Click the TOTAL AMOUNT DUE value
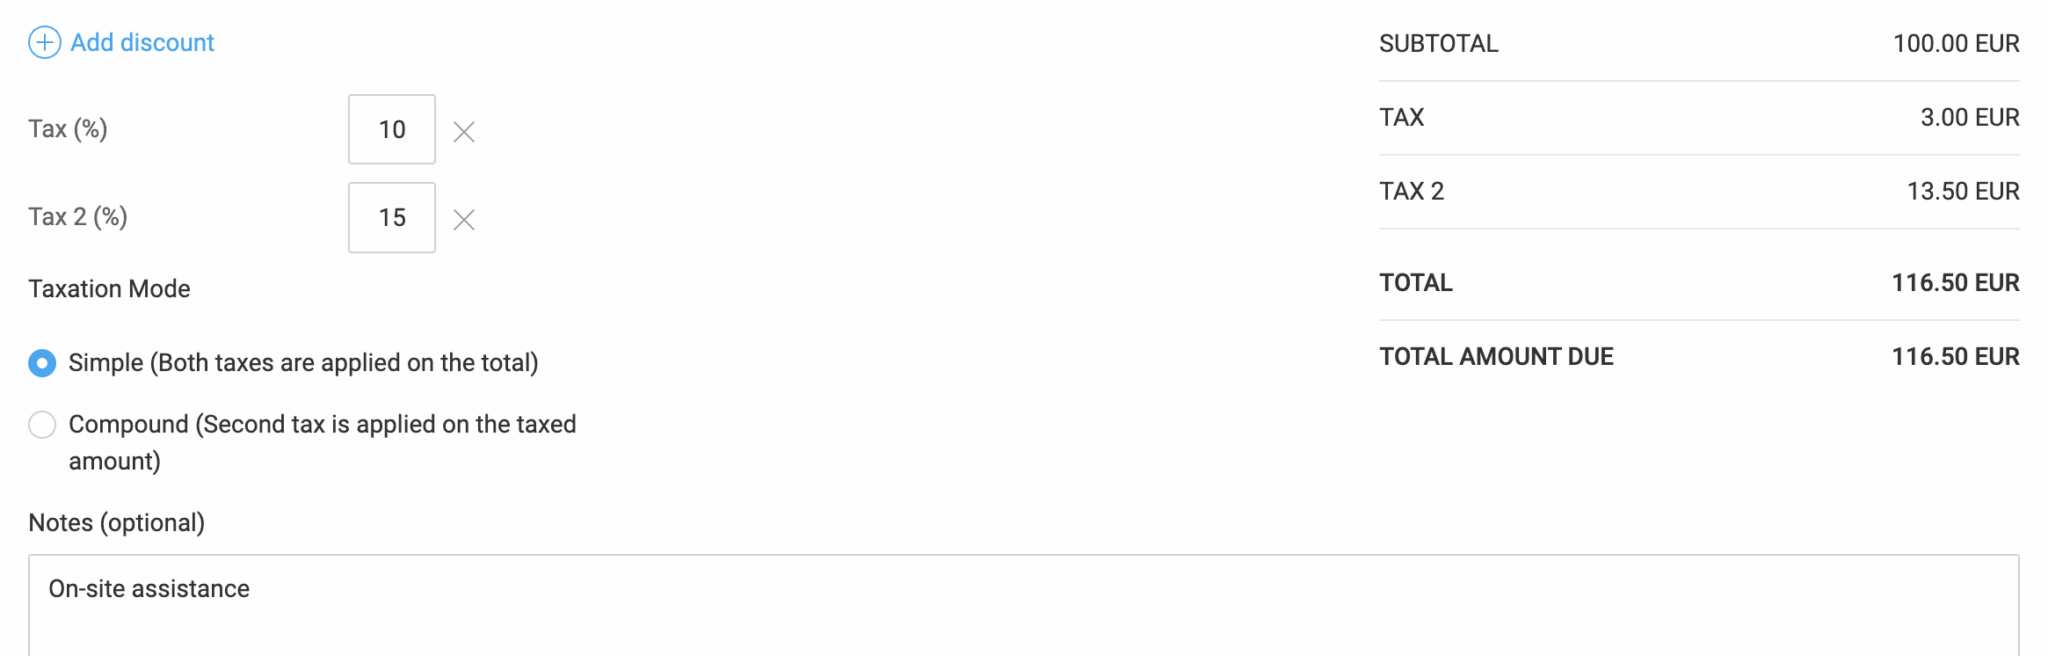This screenshot has height=656, width=2048. pyautogui.click(x=1955, y=357)
